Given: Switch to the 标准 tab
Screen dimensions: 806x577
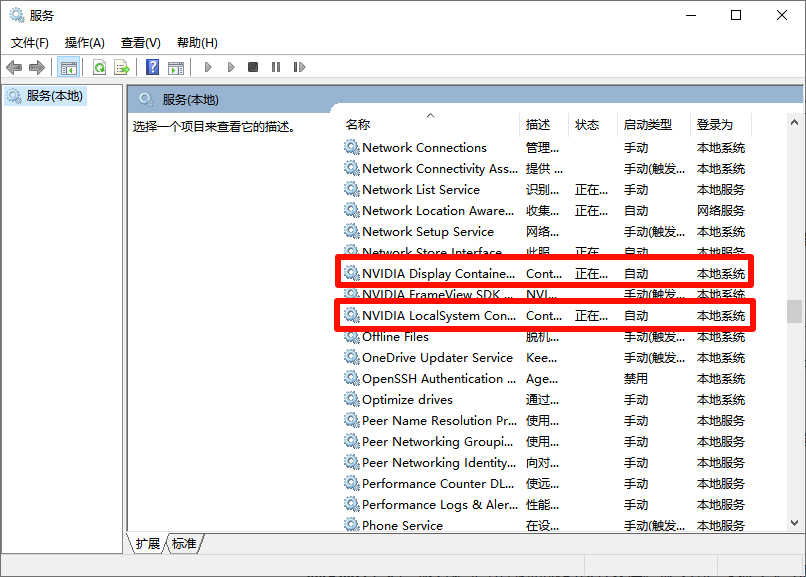Looking at the screenshot, I should tap(184, 544).
